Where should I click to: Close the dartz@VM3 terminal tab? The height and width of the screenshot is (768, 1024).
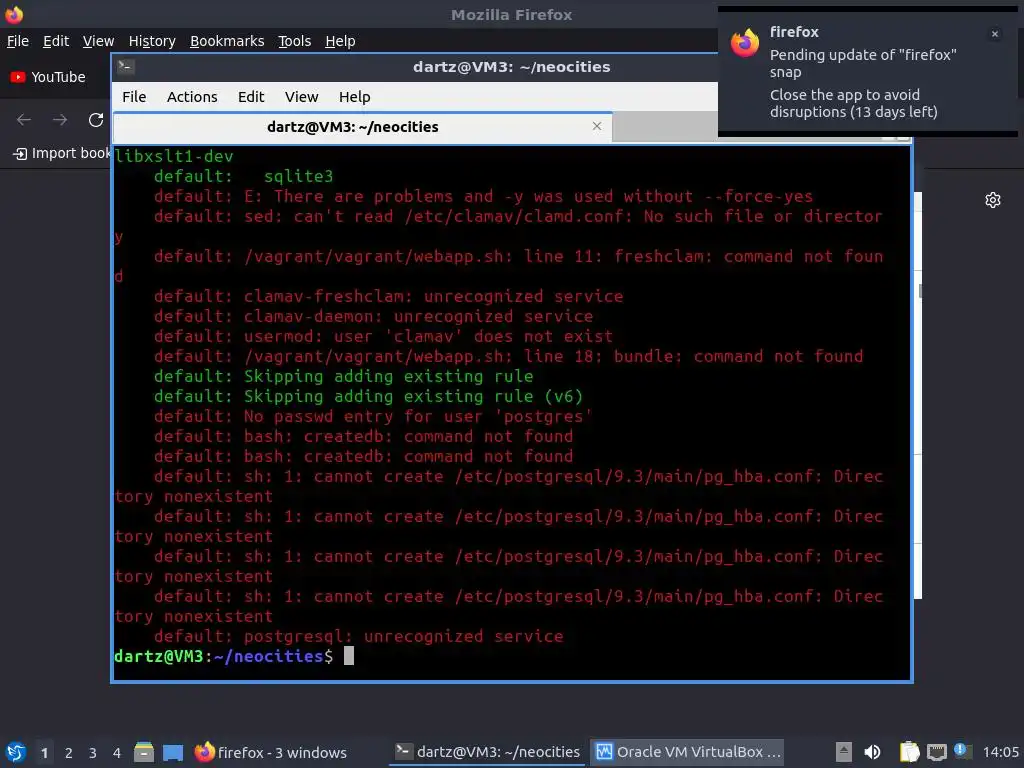pyautogui.click(x=597, y=126)
